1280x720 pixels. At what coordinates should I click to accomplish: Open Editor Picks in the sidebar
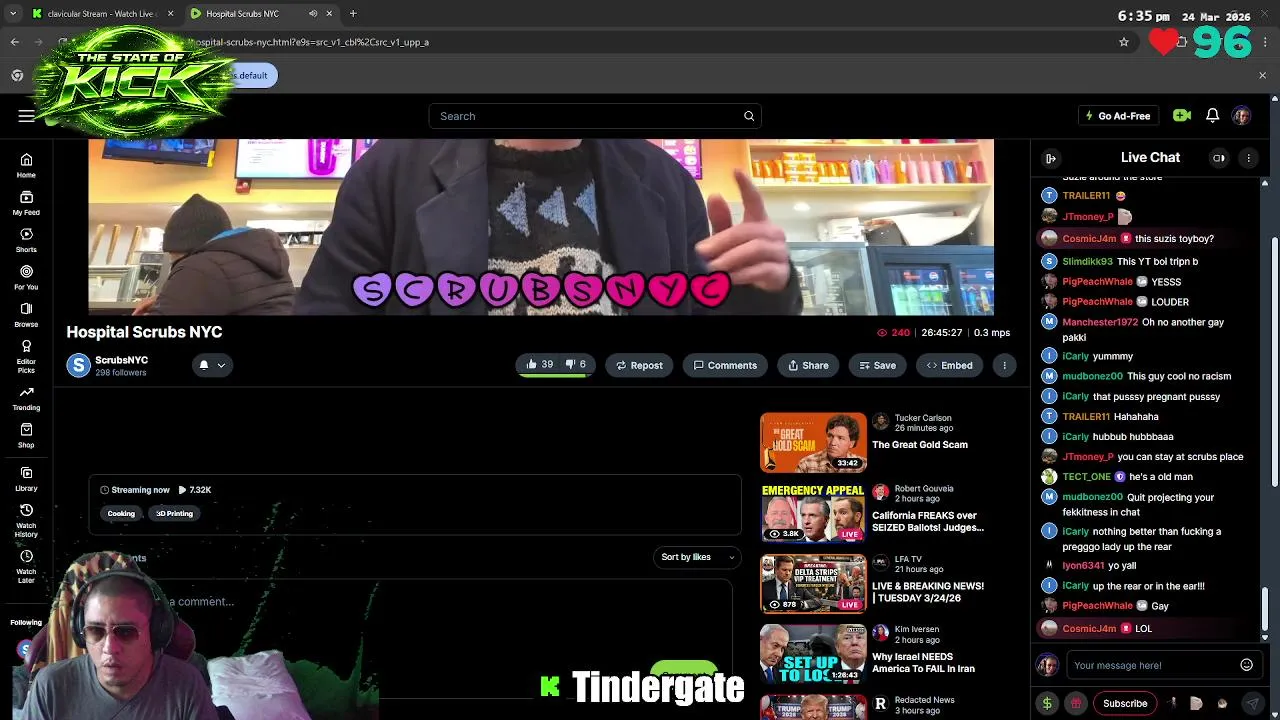[26, 355]
